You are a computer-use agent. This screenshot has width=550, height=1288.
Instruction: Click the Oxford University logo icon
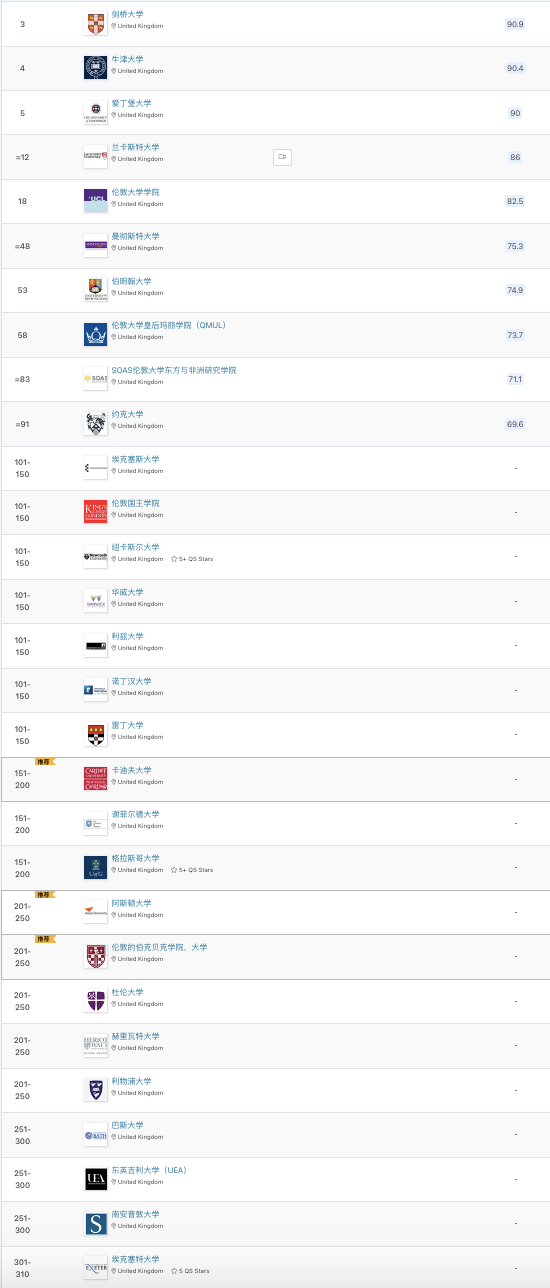click(95, 68)
